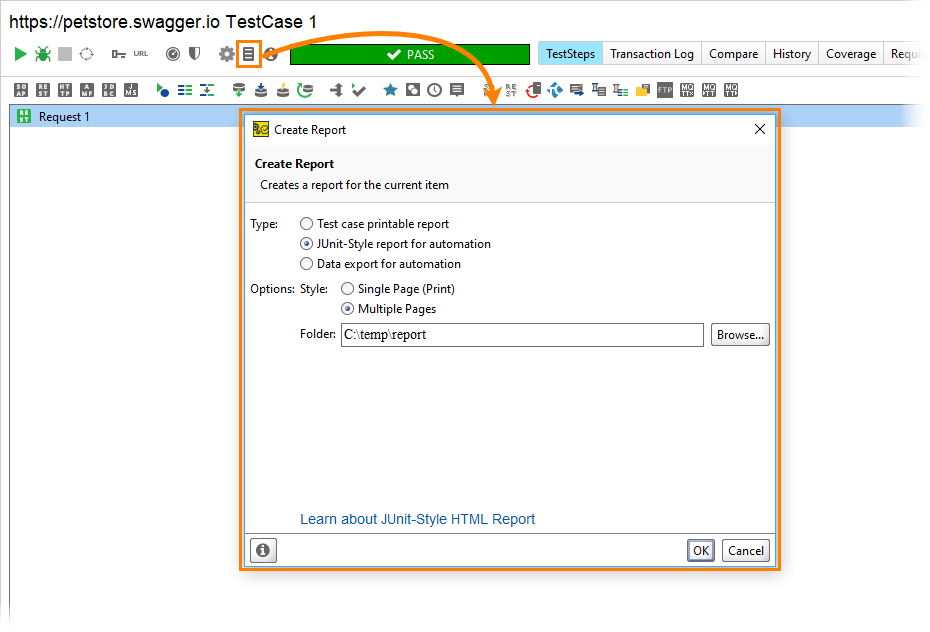The width and height of the screenshot is (930, 632).
Task: Browse for a report folder
Action: pyautogui.click(x=740, y=334)
